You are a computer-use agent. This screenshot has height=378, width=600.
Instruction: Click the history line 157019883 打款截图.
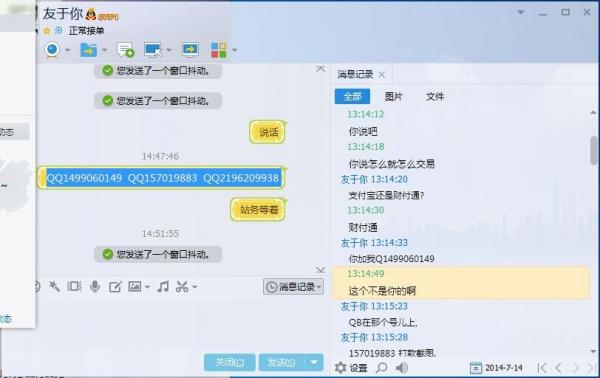pos(392,353)
